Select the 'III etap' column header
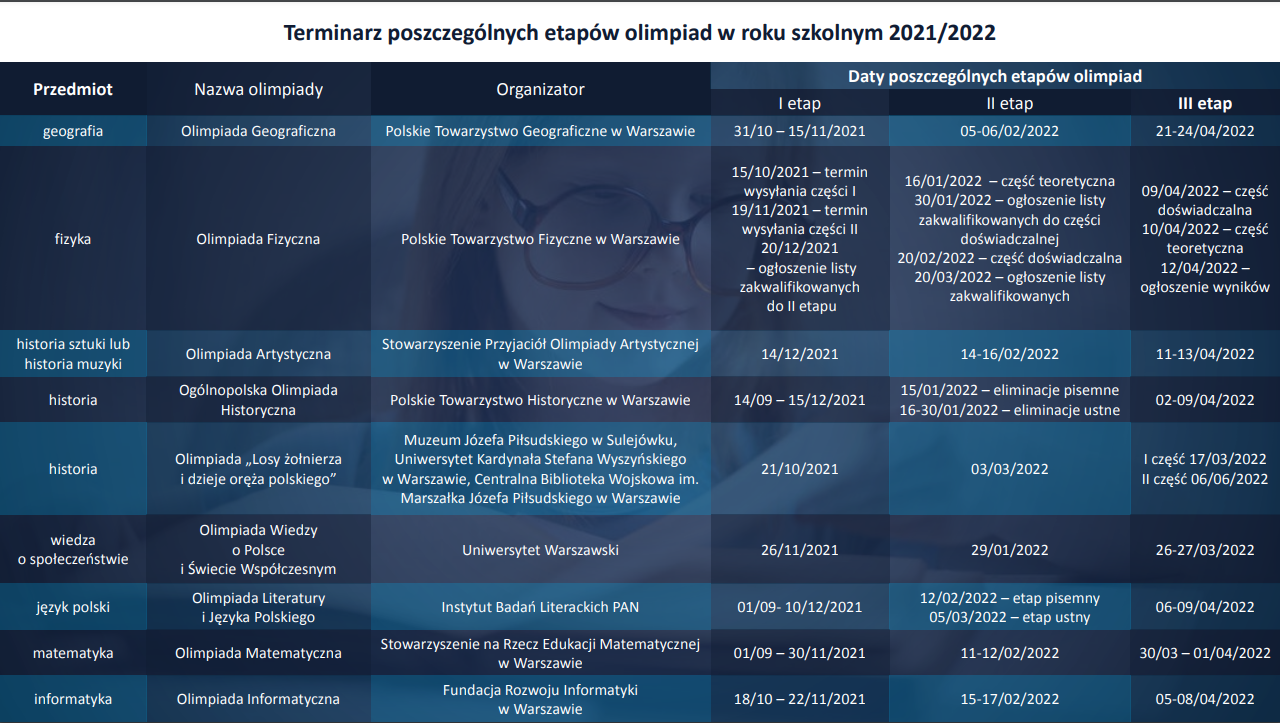 point(1204,103)
